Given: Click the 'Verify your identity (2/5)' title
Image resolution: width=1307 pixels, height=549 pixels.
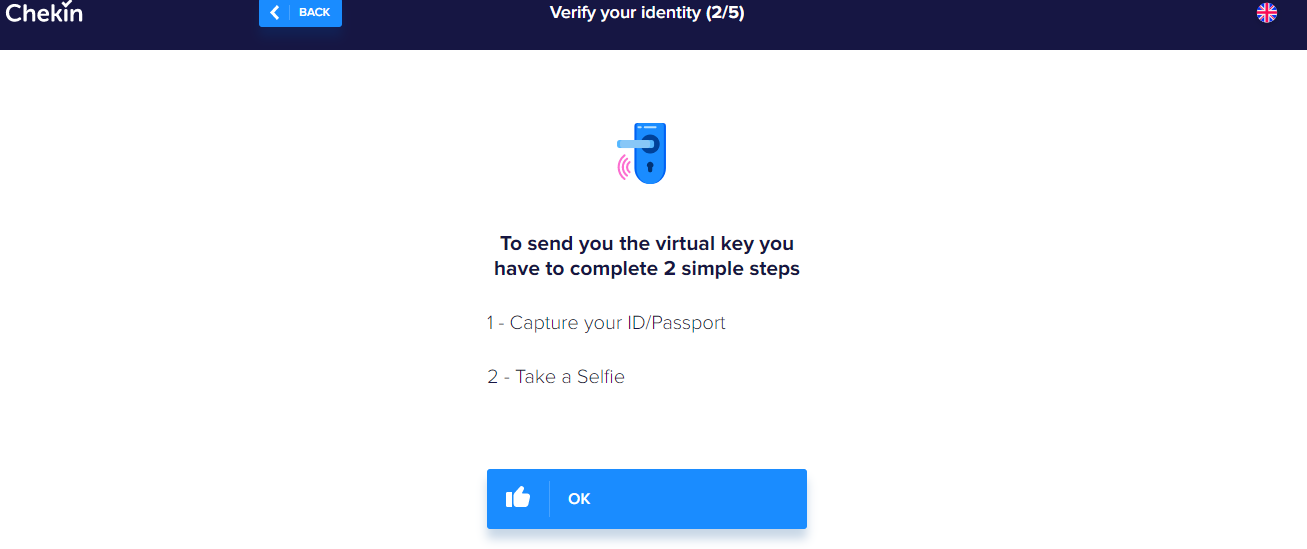Looking at the screenshot, I should point(647,13).
